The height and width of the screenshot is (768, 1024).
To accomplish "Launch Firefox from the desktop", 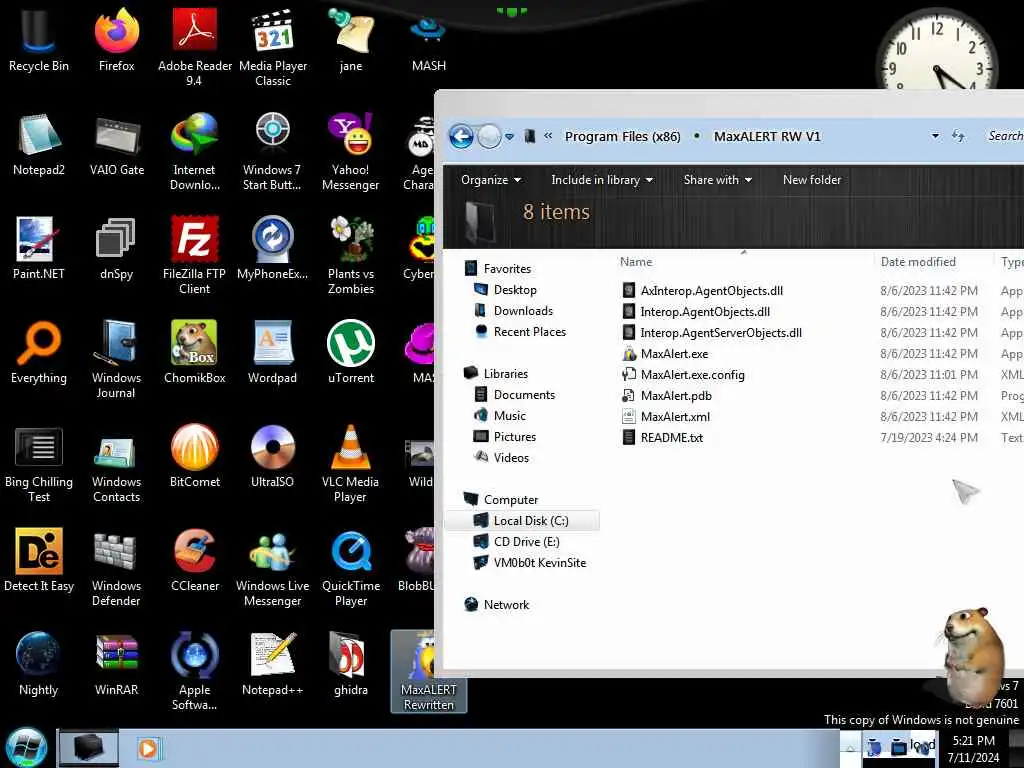I will click(117, 40).
